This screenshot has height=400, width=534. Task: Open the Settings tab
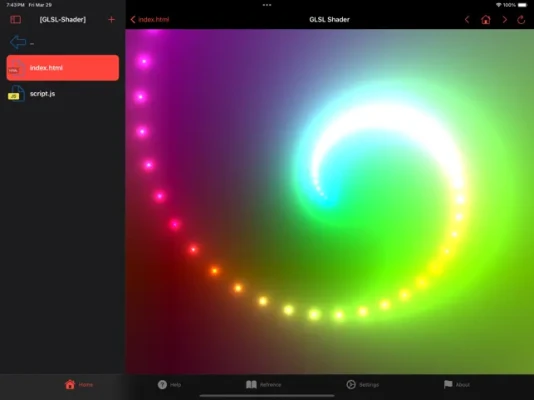pos(363,384)
